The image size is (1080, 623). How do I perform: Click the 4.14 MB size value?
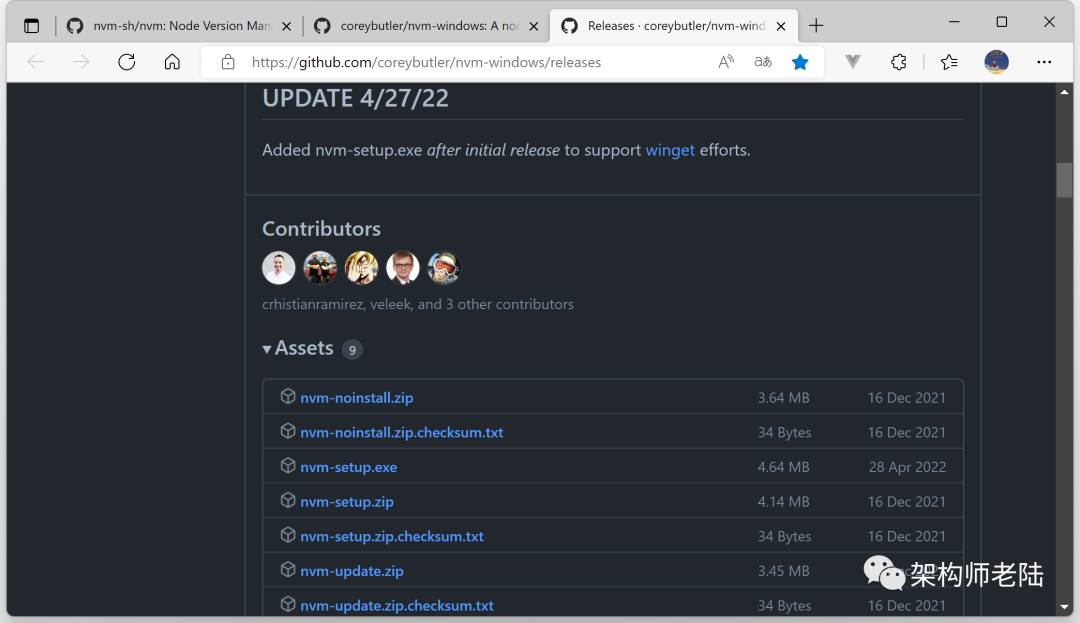click(x=784, y=502)
